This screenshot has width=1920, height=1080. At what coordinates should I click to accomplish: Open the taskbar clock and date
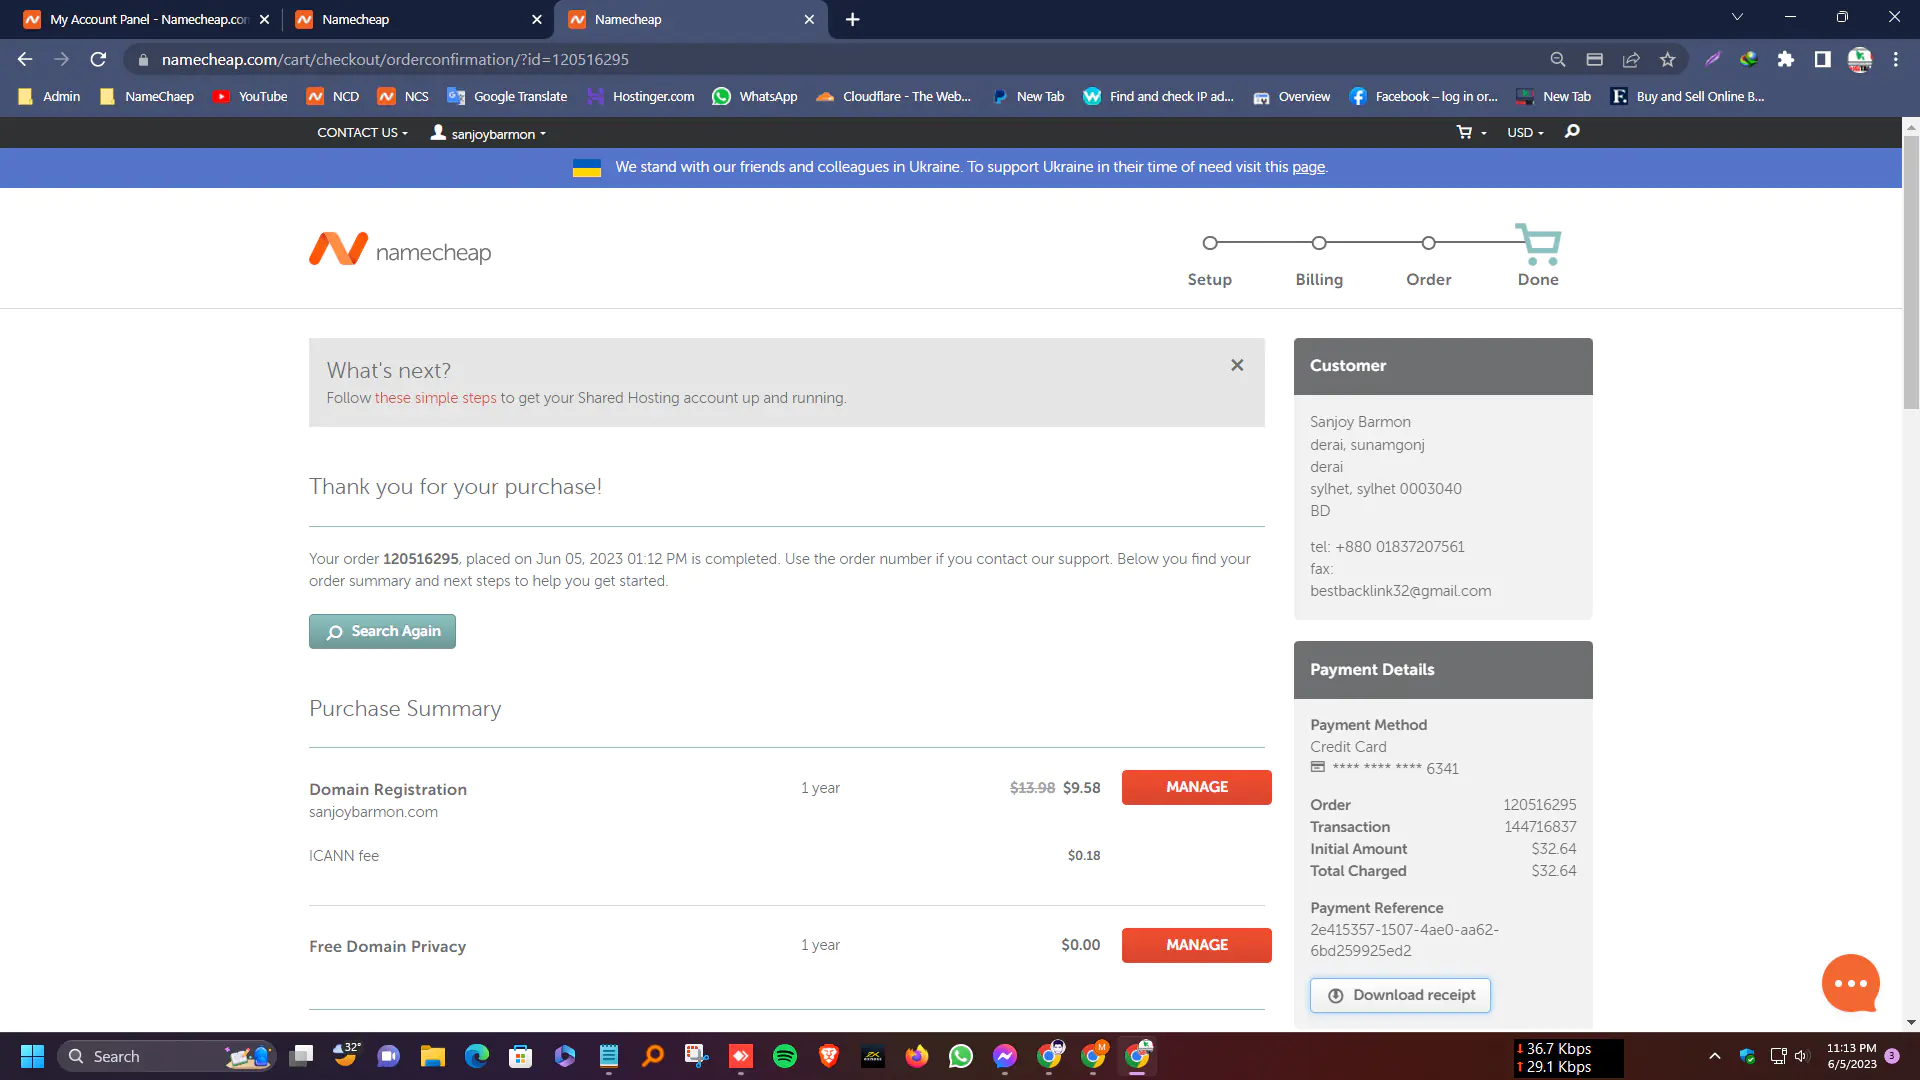[x=1851, y=1056]
